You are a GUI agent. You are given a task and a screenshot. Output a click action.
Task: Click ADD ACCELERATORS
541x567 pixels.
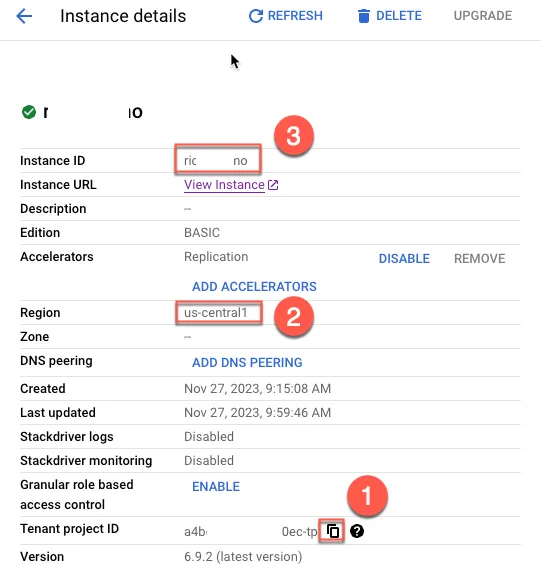pyautogui.click(x=254, y=286)
